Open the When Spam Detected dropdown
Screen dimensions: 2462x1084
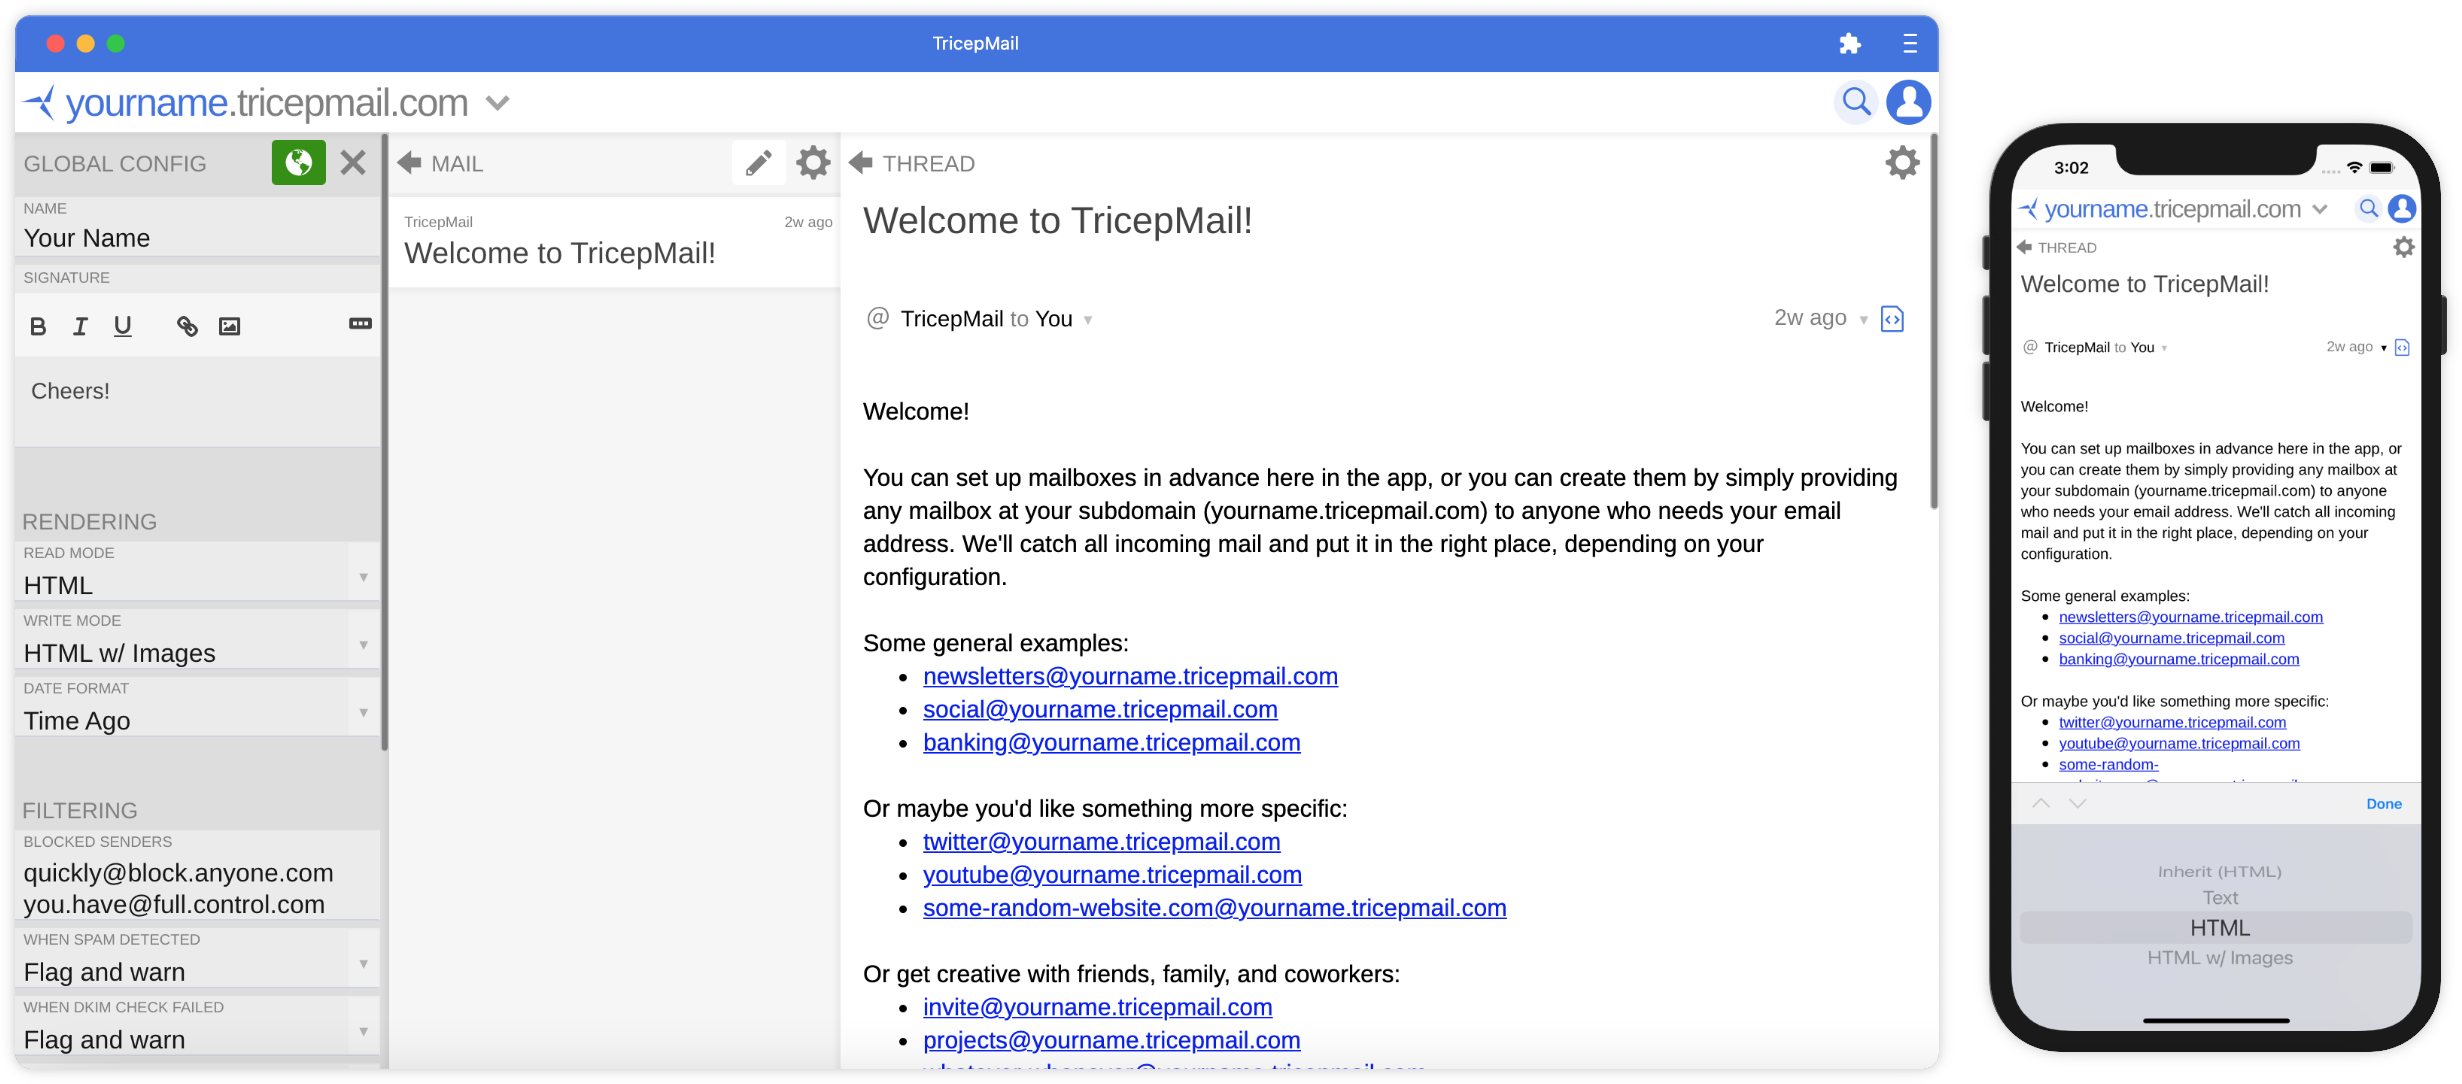coord(197,959)
